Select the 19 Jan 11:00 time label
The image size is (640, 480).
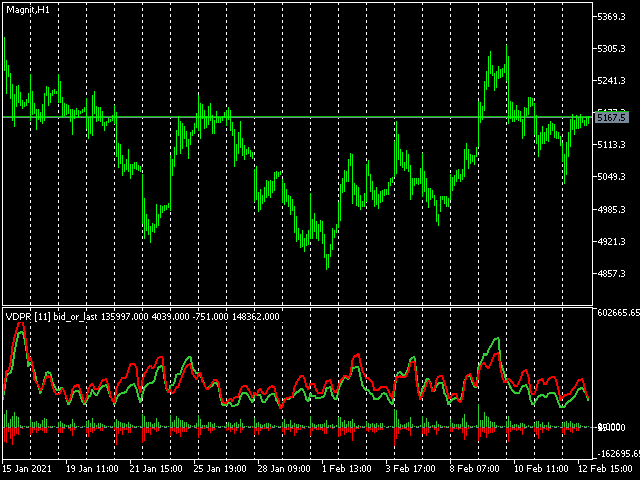(x=92, y=469)
